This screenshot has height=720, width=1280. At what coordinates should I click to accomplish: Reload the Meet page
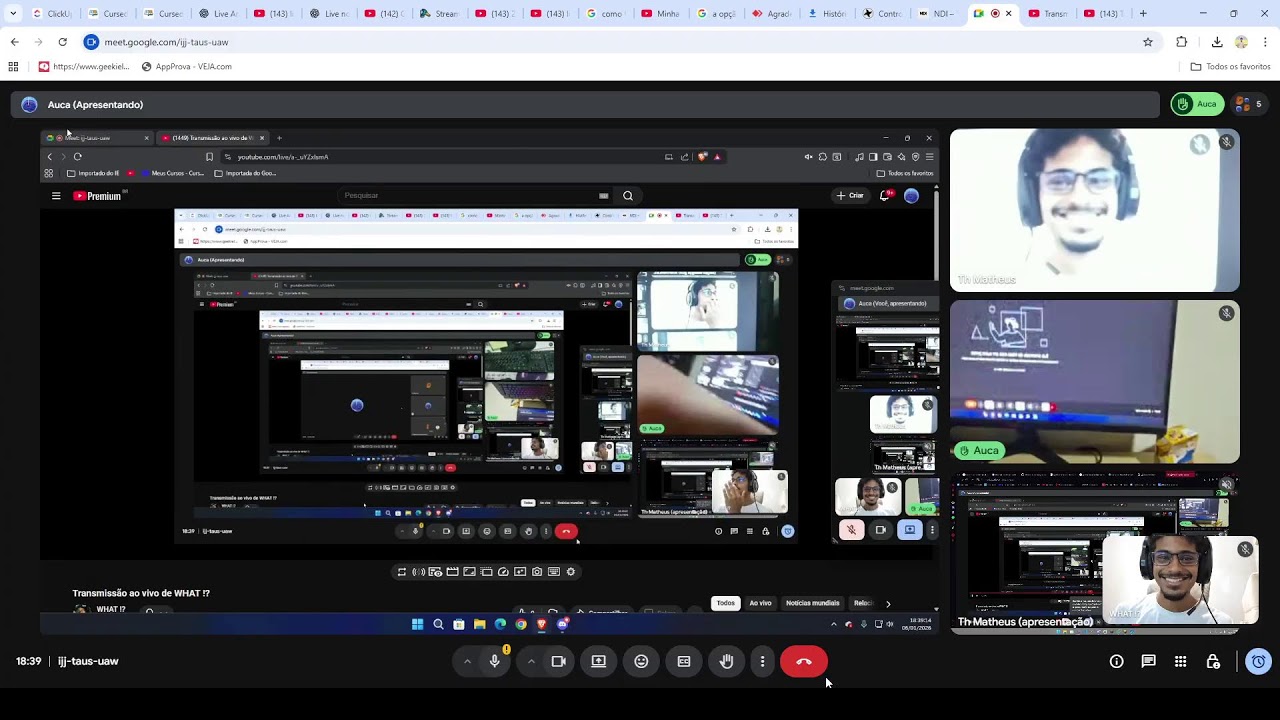pyautogui.click(x=62, y=42)
